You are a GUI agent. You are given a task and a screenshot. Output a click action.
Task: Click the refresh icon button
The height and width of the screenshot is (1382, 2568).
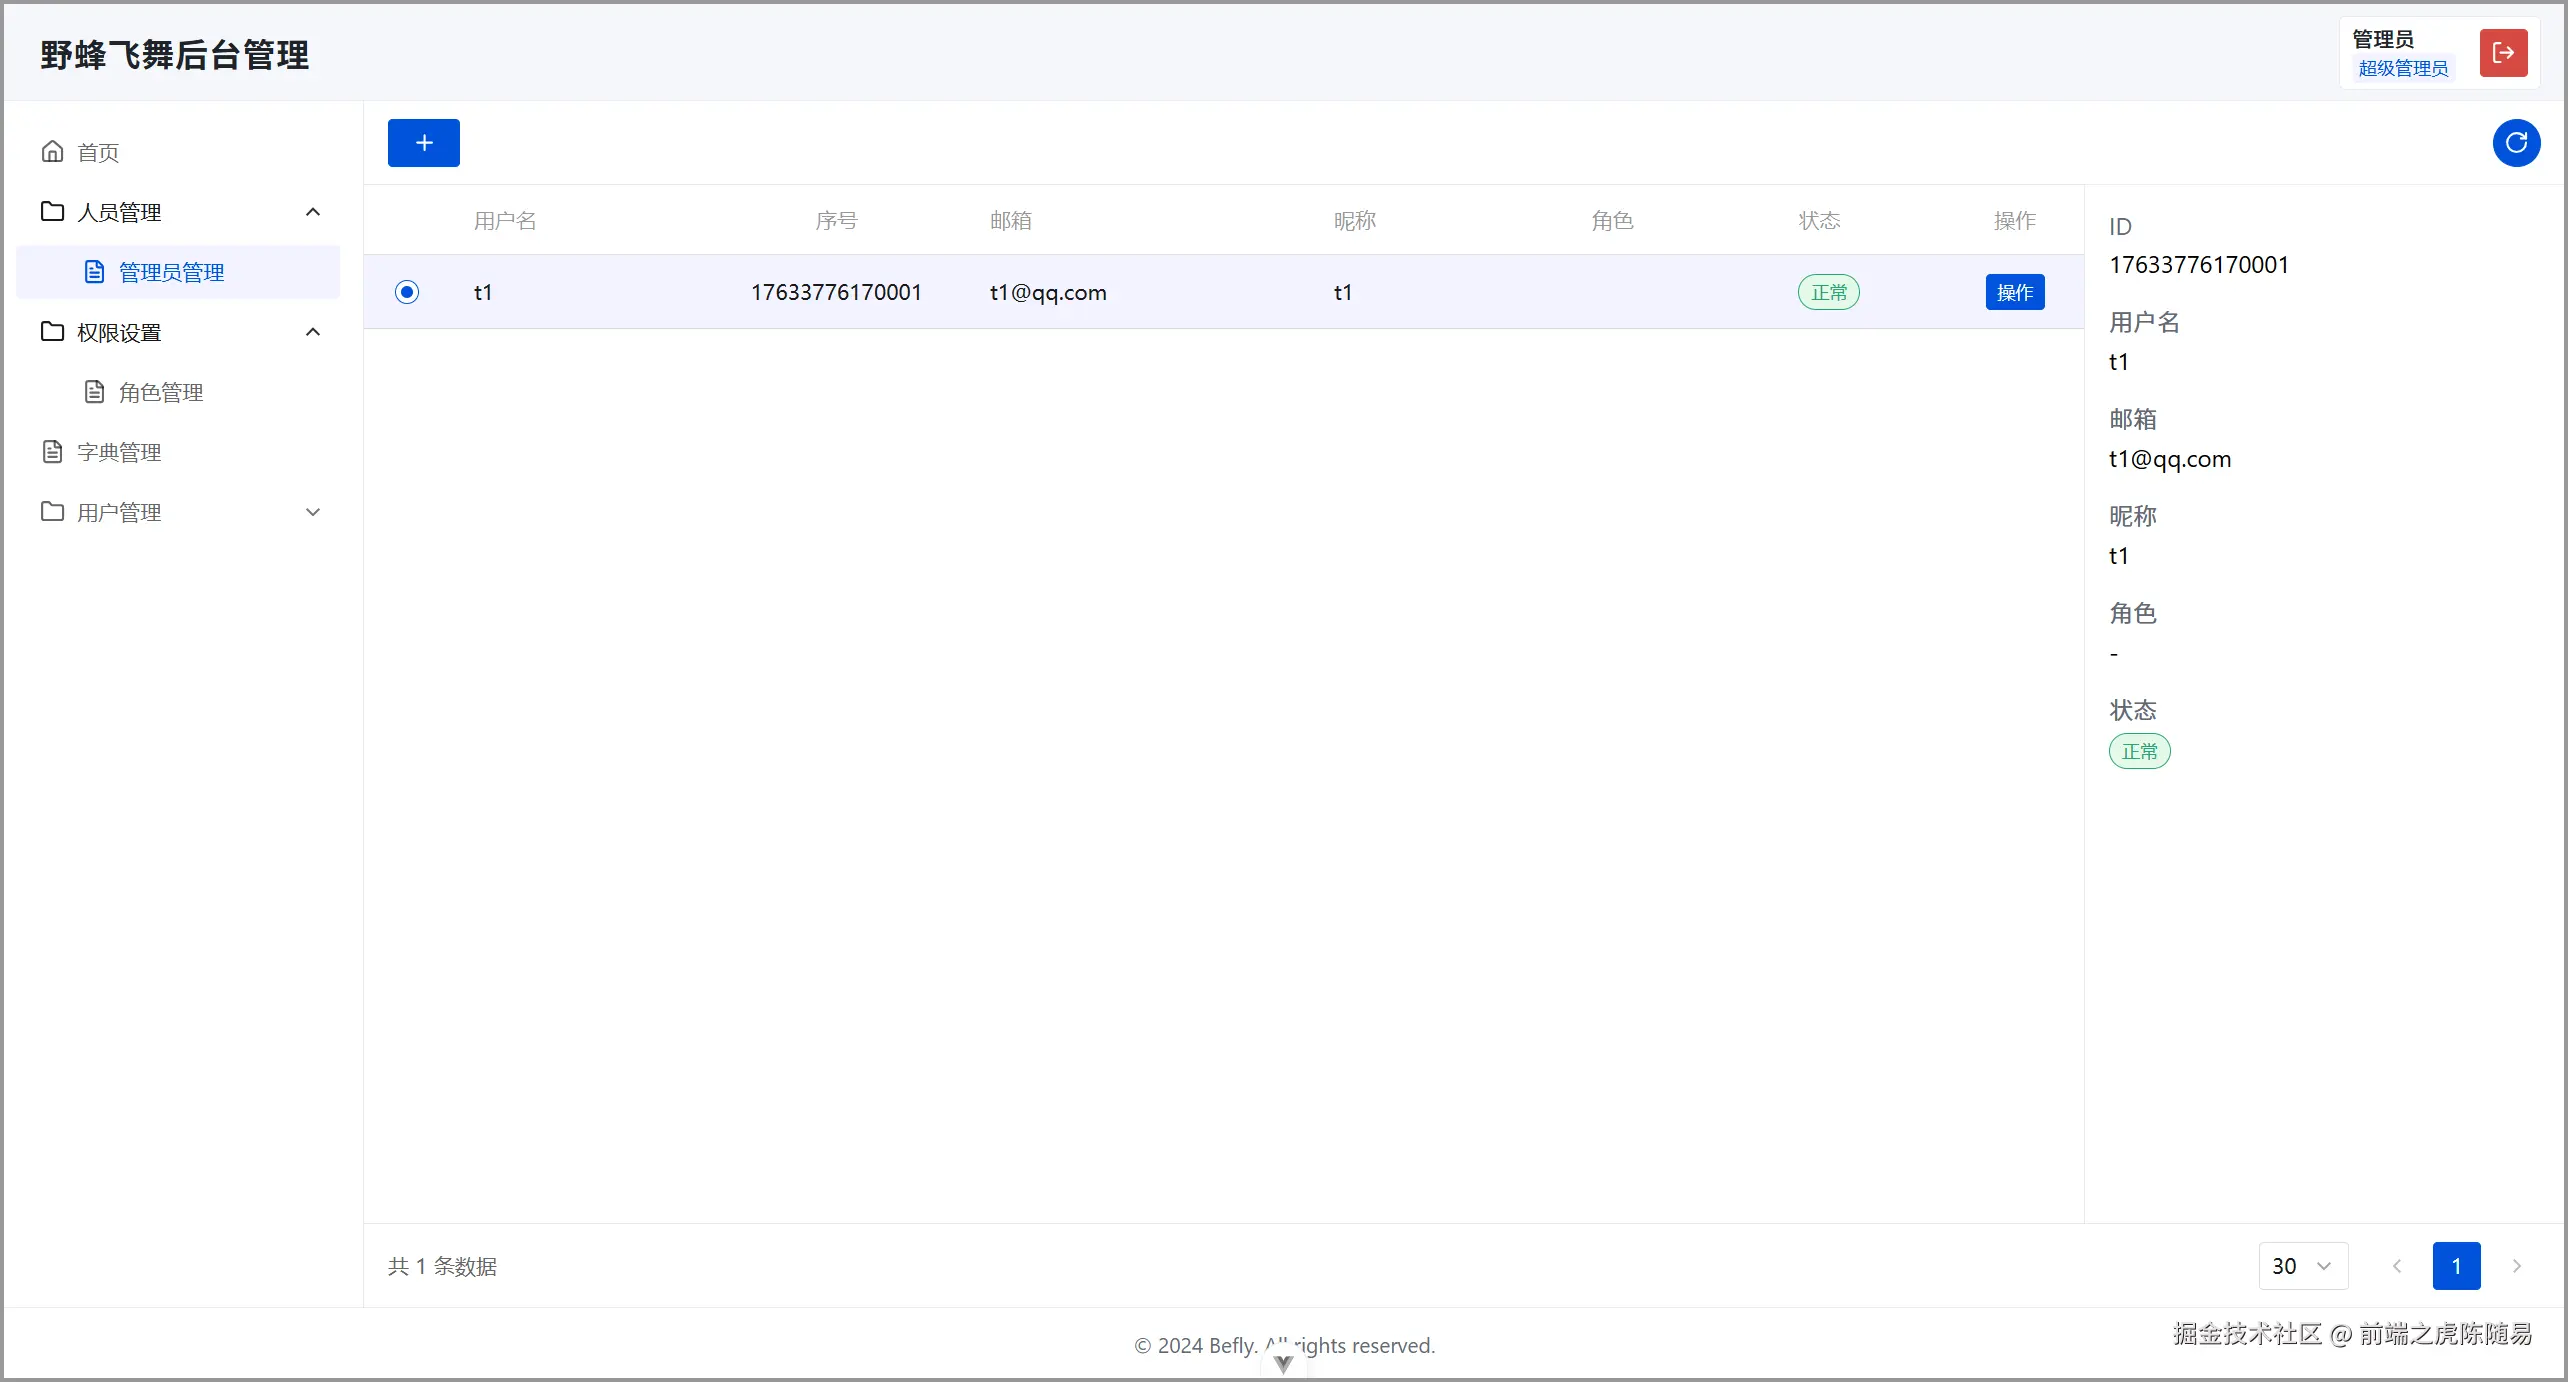coord(2516,143)
